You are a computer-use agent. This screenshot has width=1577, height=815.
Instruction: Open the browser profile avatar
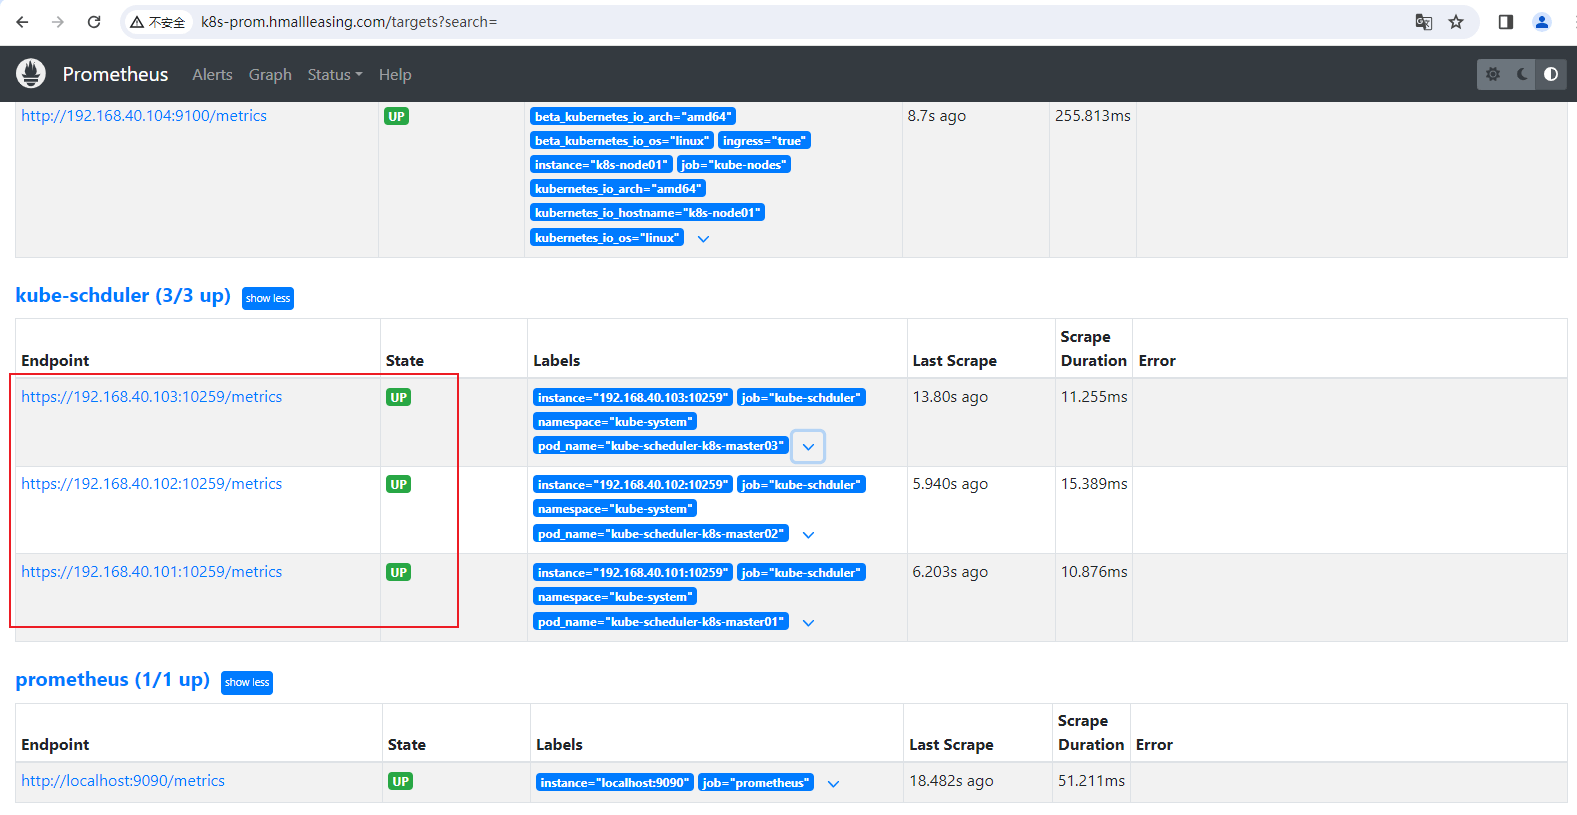(1541, 22)
